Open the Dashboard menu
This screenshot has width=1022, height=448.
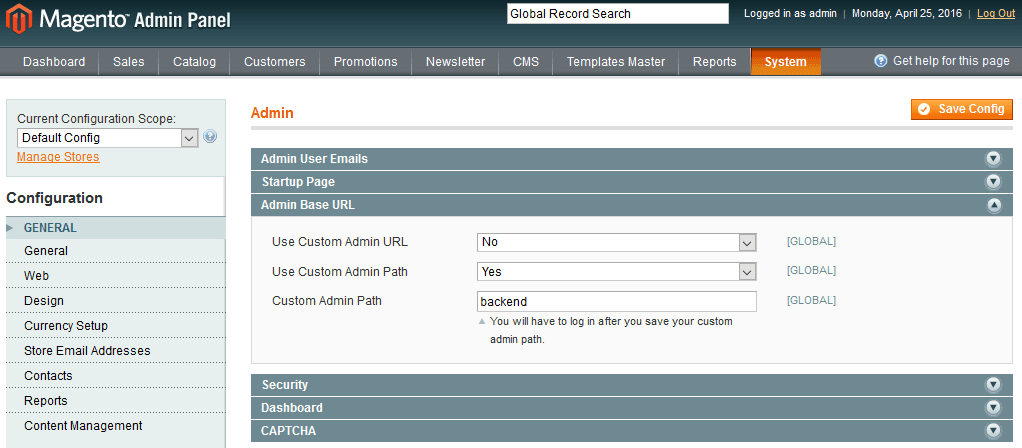pyautogui.click(x=54, y=62)
